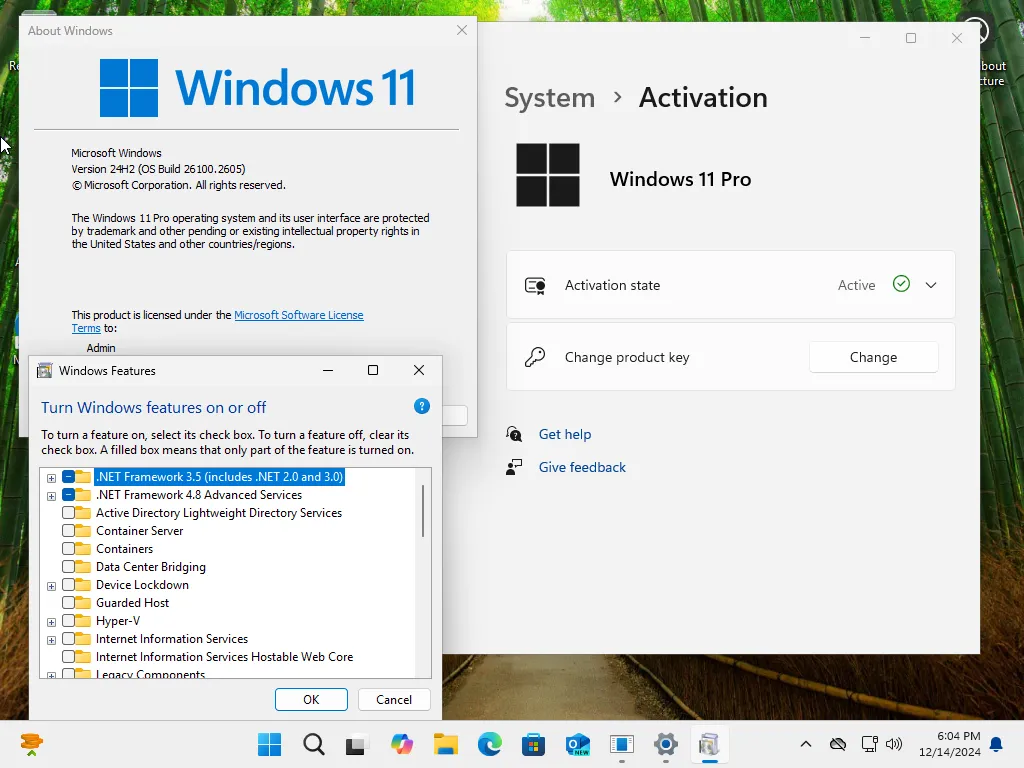Screen dimensions: 1024x768
Task: Expand the Device Lockdown node
Action: coord(51,586)
